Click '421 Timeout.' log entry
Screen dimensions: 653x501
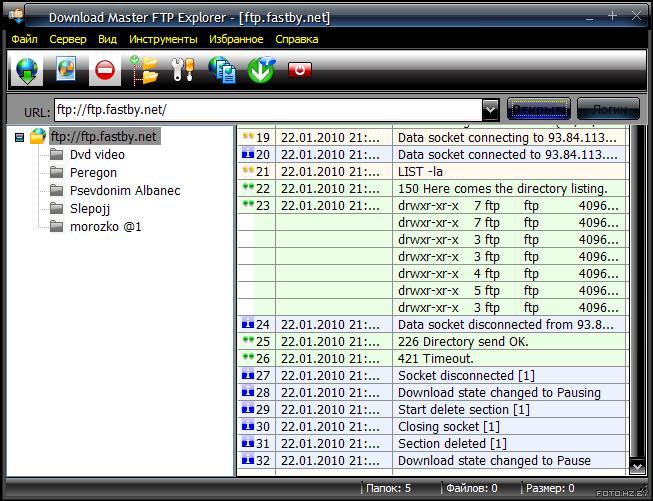(436, 358)
